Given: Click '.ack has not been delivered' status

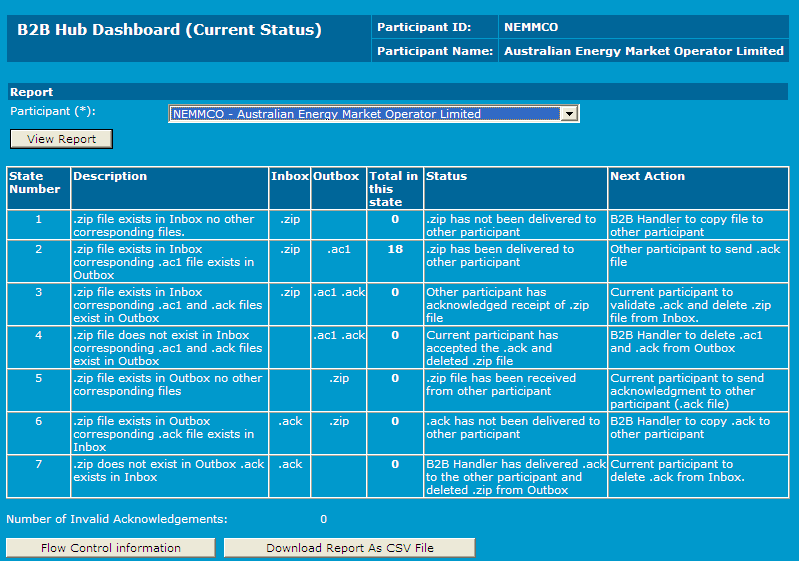Looking at the screenshot, I should coord(513,428).
